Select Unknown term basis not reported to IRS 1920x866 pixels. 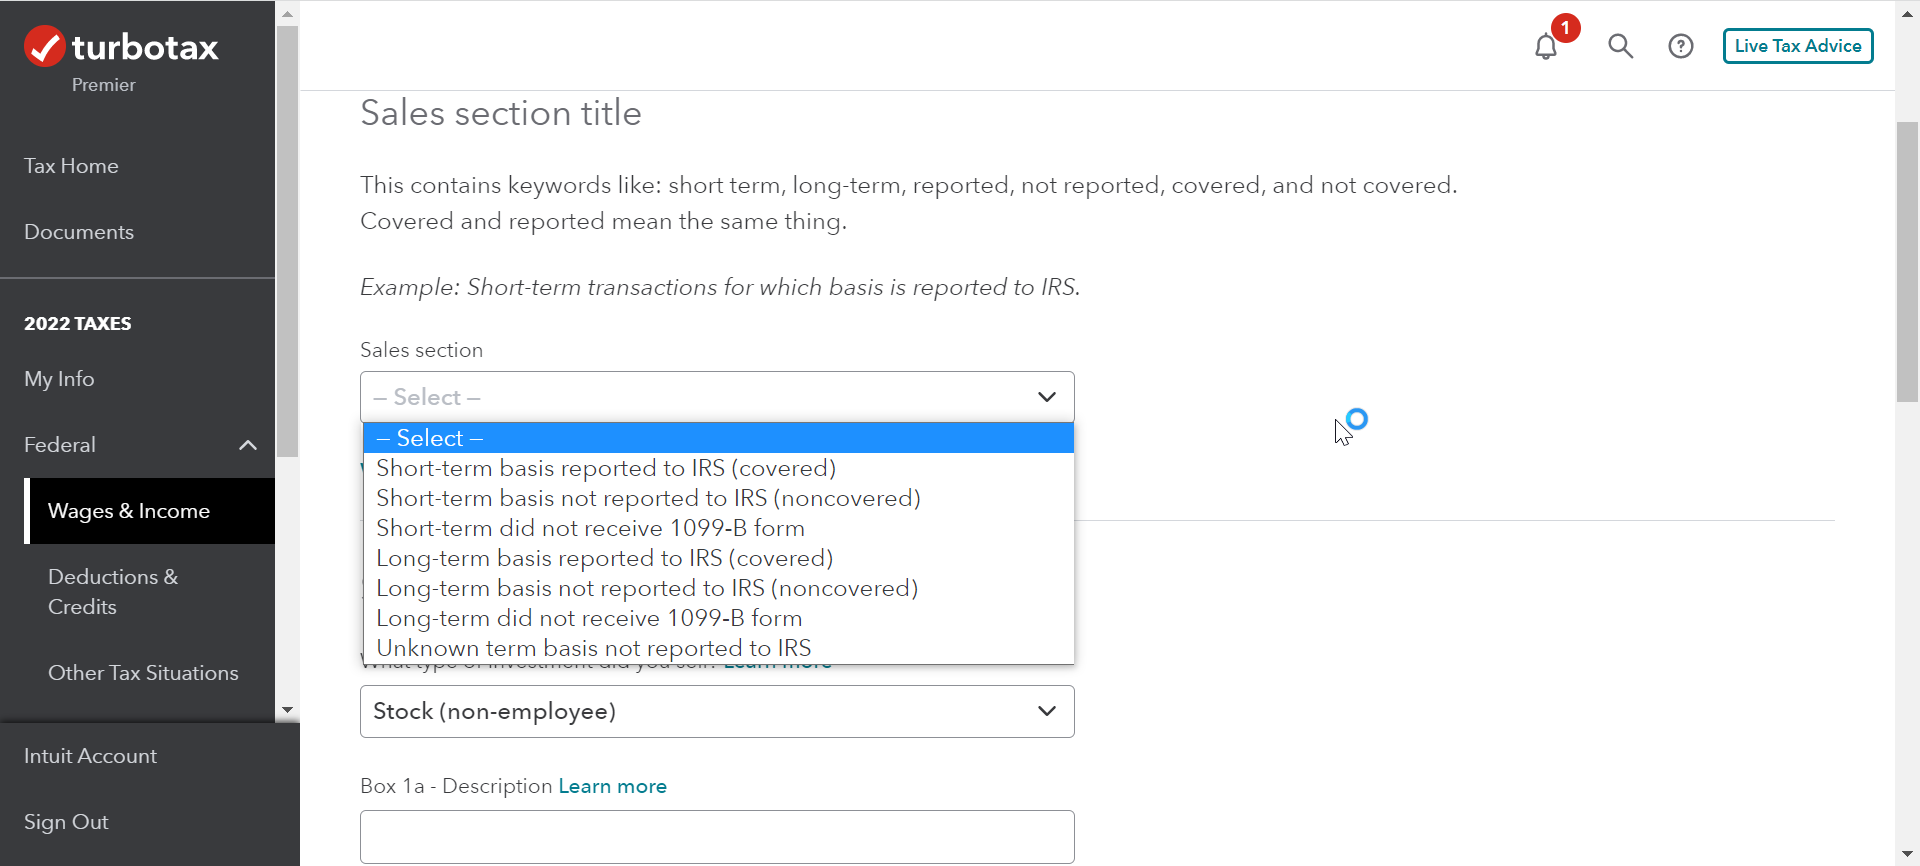(x=594, y=648)
